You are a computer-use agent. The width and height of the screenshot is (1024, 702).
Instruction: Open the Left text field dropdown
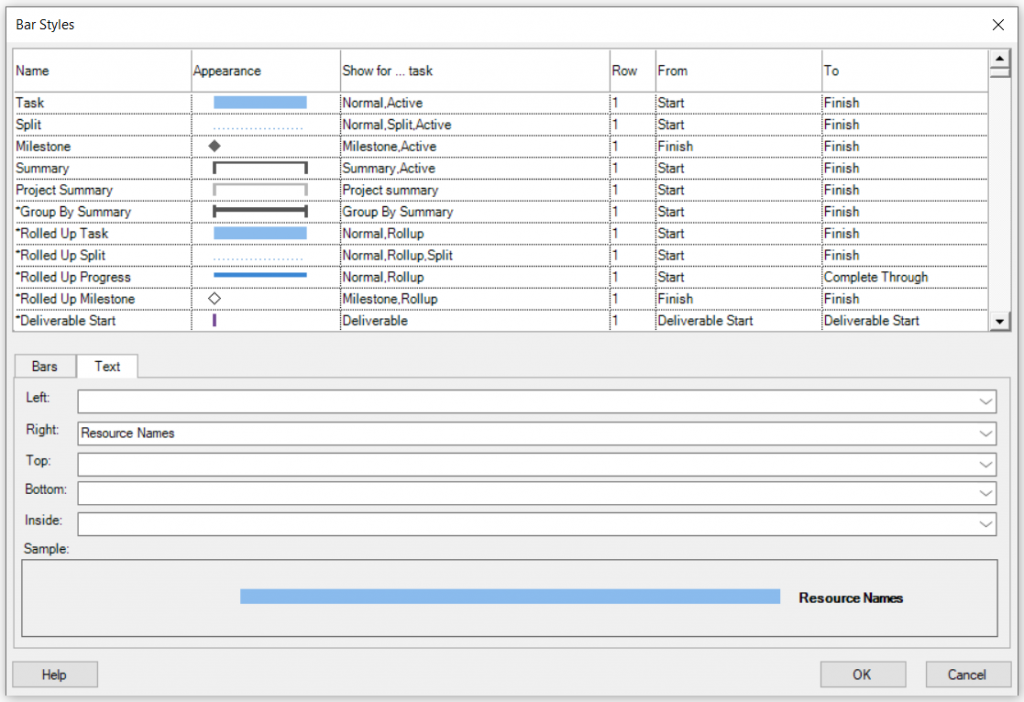point(986,402)
